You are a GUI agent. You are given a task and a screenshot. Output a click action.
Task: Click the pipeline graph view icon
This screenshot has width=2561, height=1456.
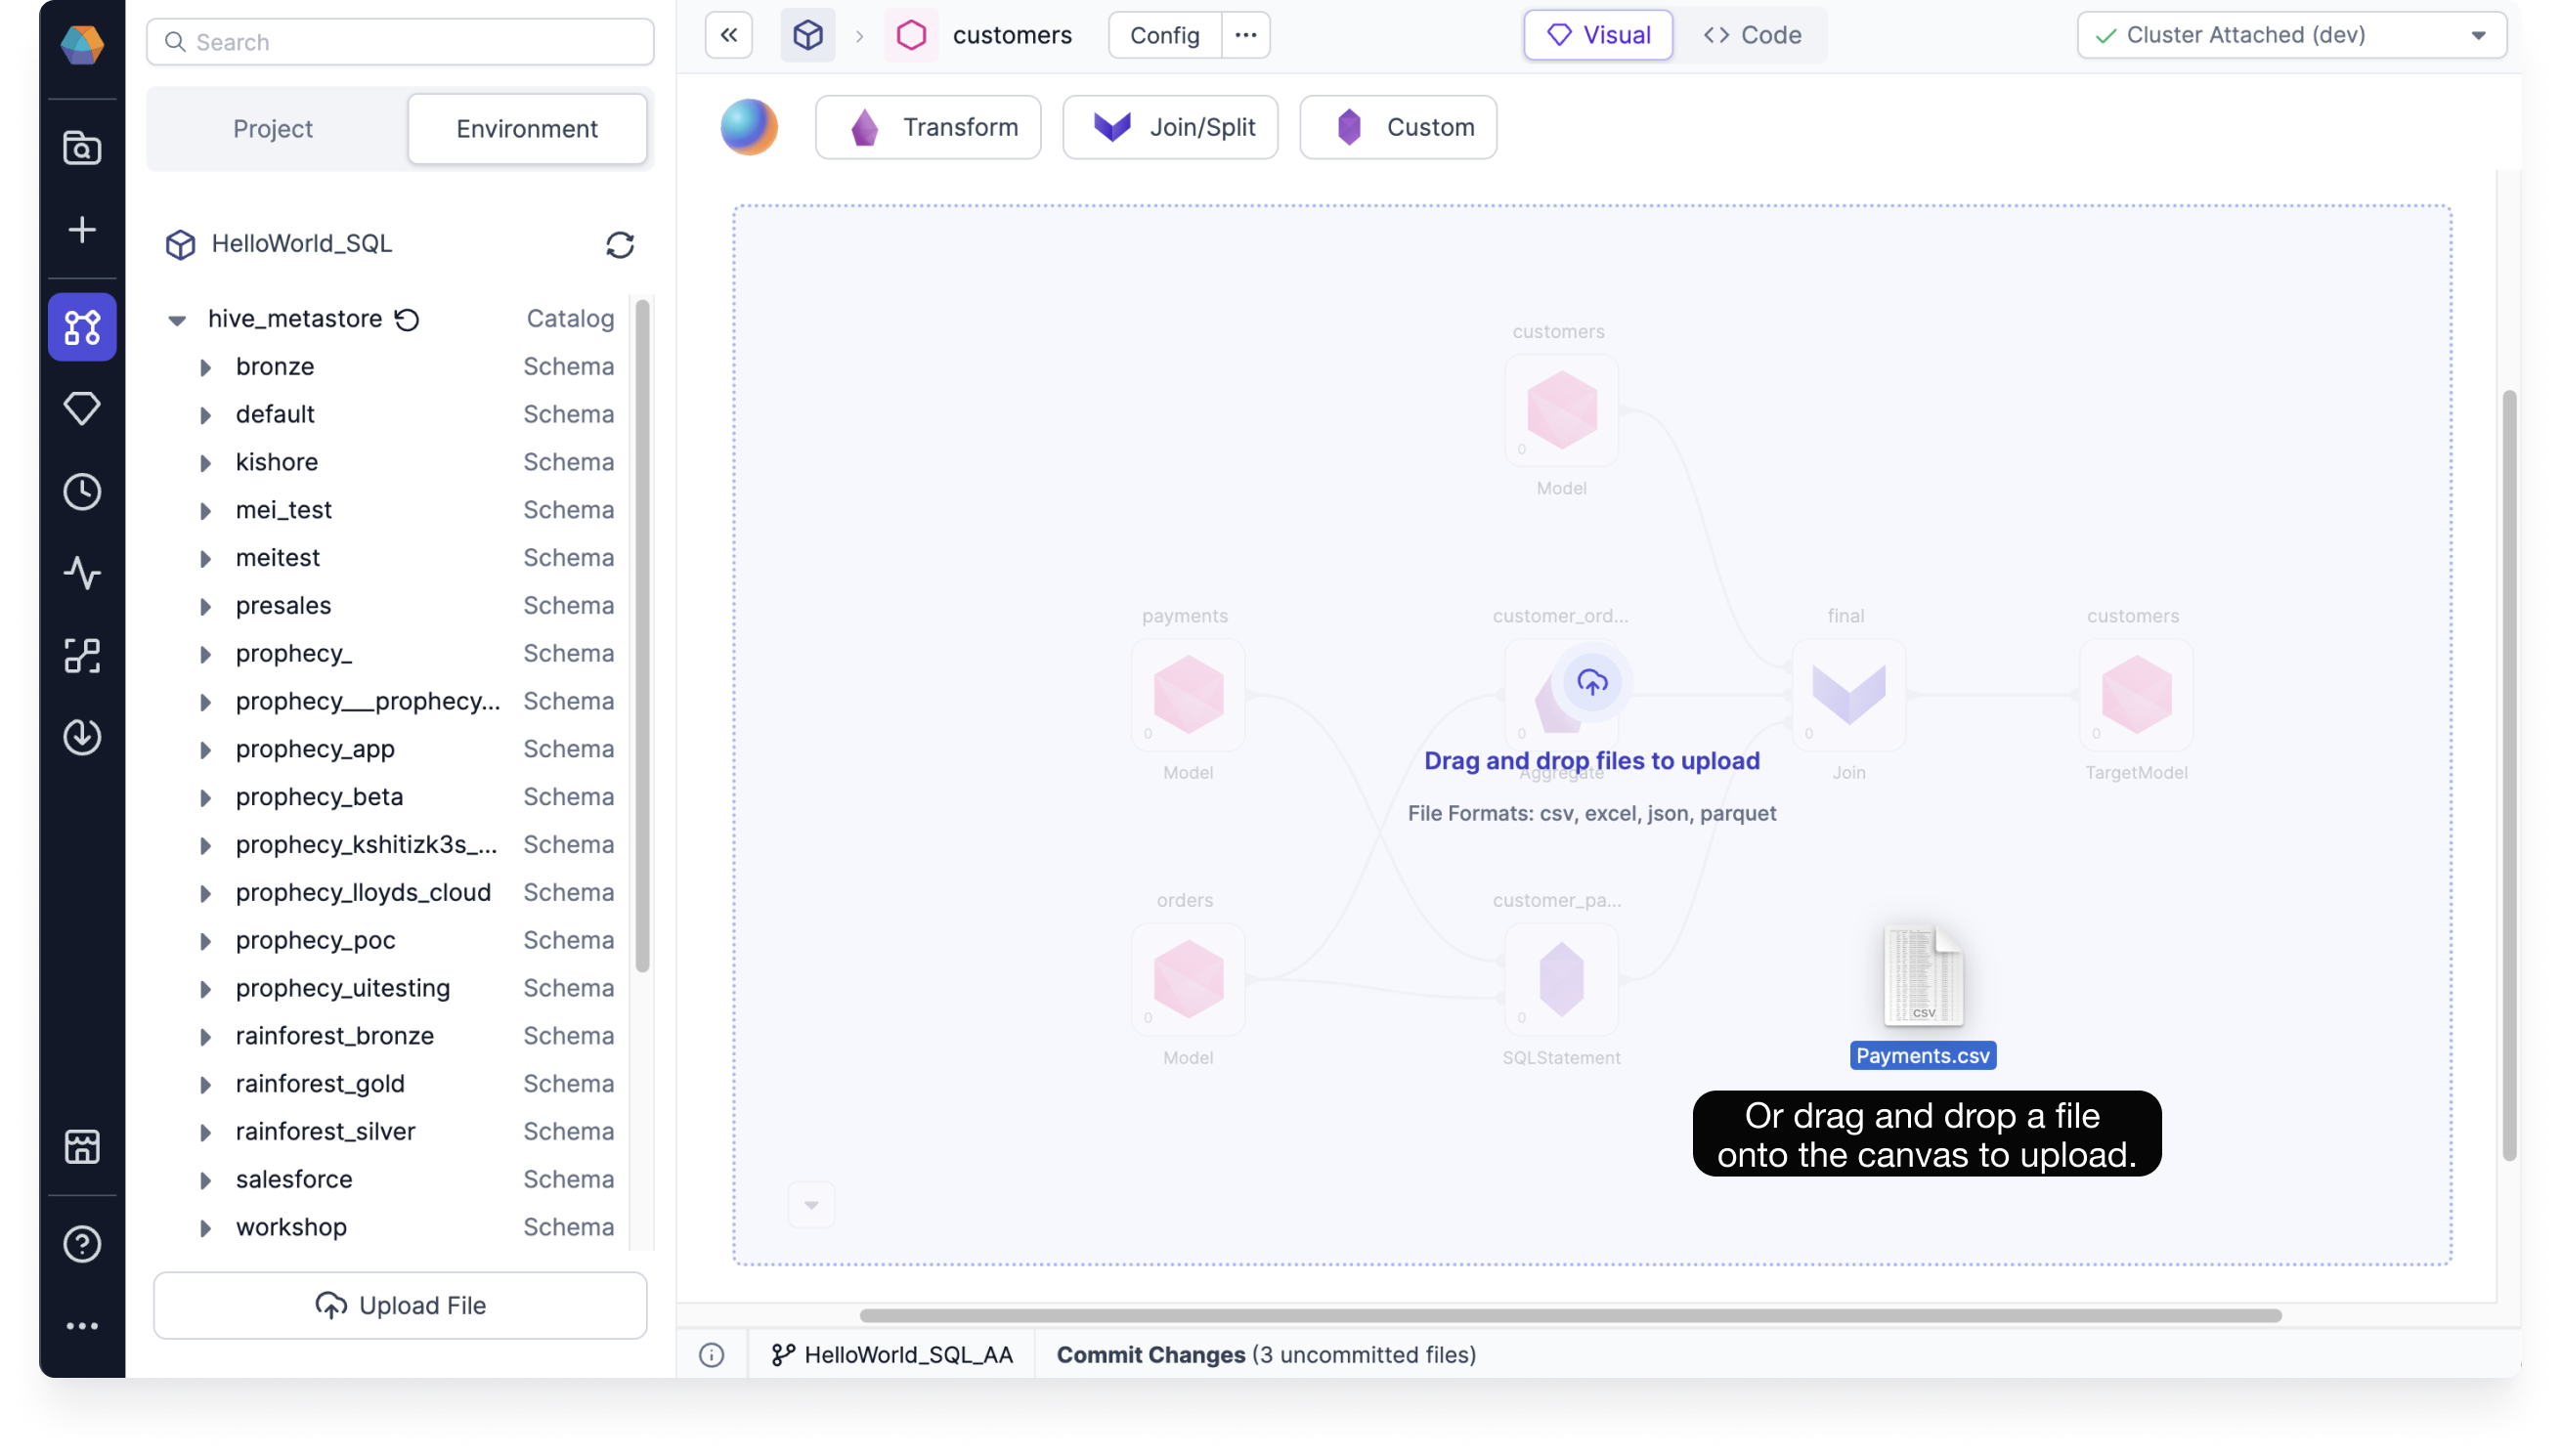(x=83, y=327)
